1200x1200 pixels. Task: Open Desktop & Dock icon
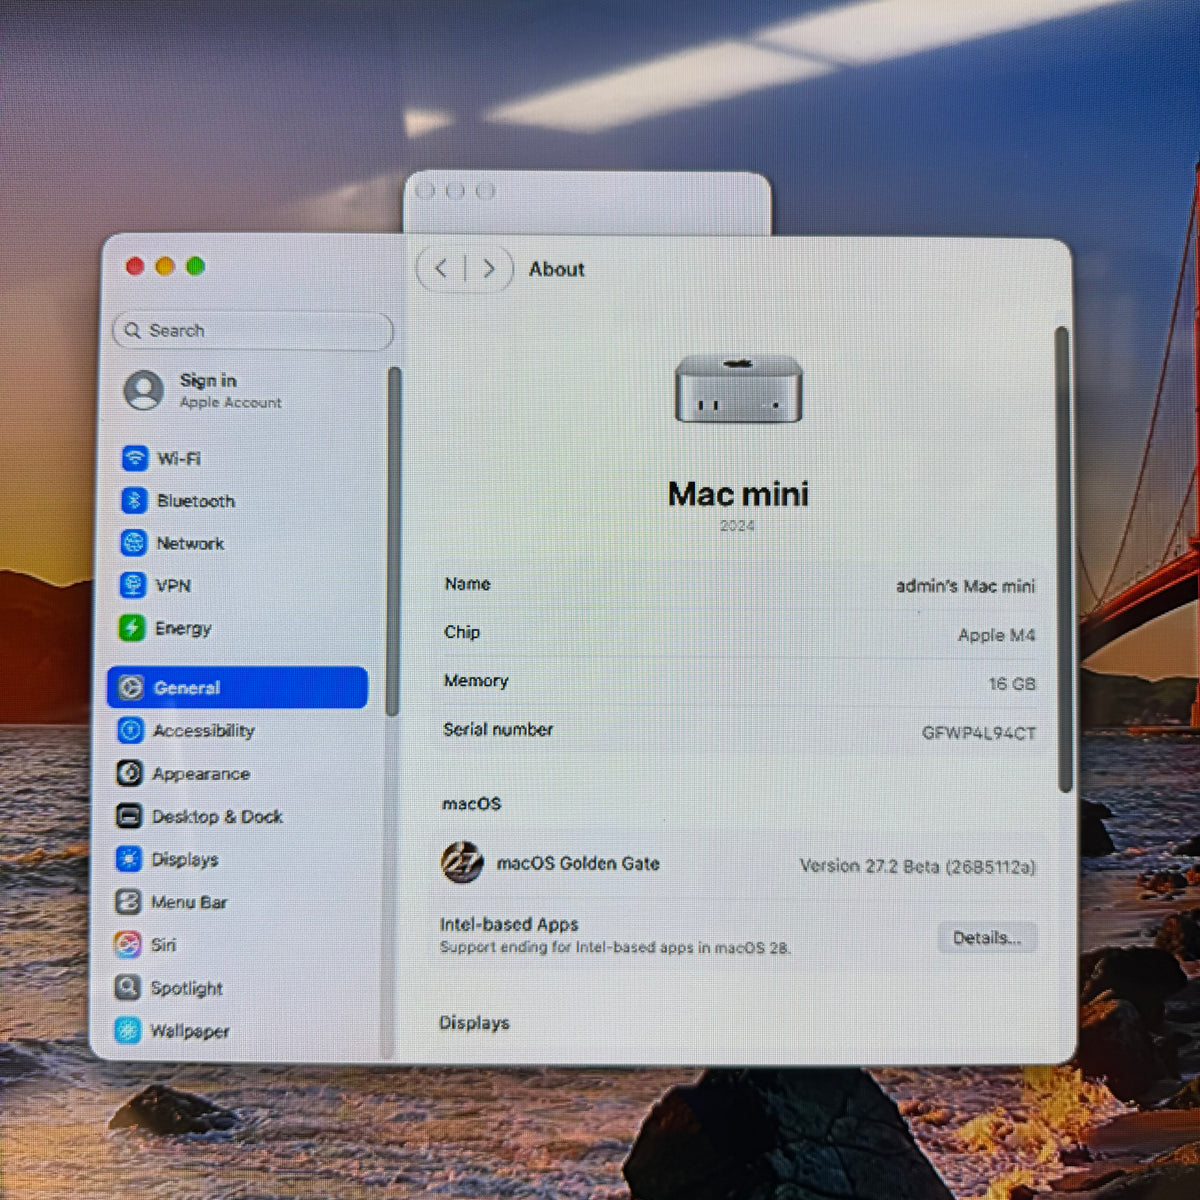click(129, 816)
